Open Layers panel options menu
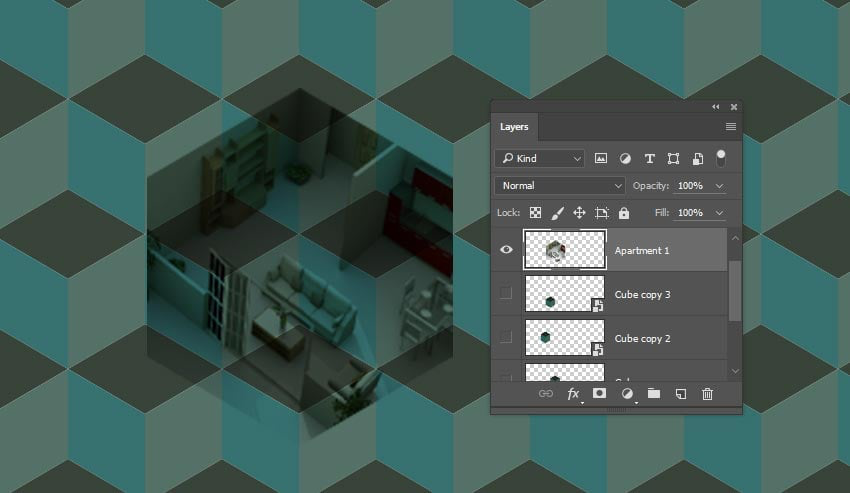850x493 pixels. coord(731,126)
